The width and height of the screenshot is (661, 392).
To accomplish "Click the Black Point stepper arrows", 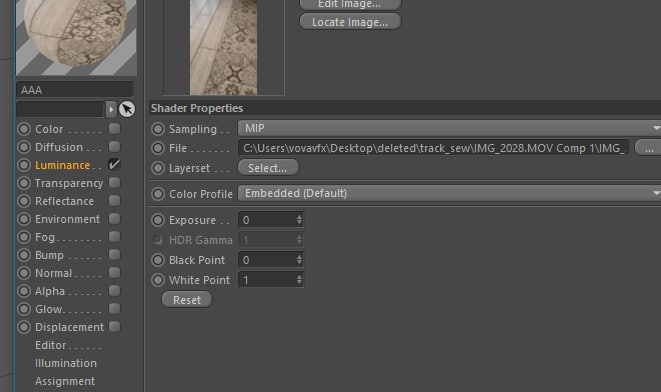I will (x=299, y=260).
